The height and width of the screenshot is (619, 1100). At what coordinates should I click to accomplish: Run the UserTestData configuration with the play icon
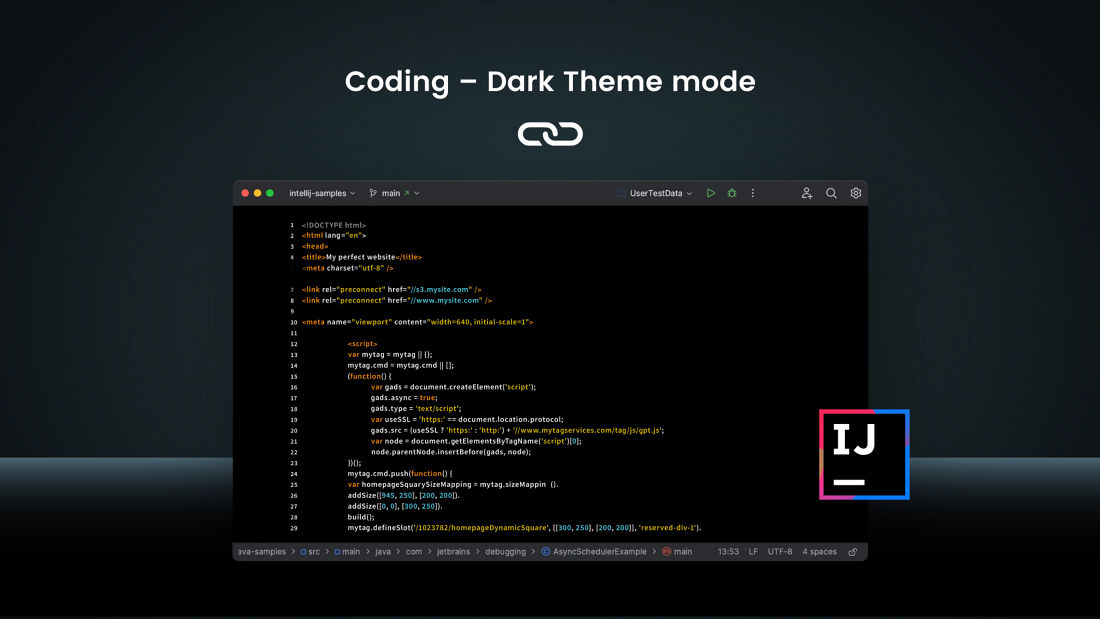point(711,193)
